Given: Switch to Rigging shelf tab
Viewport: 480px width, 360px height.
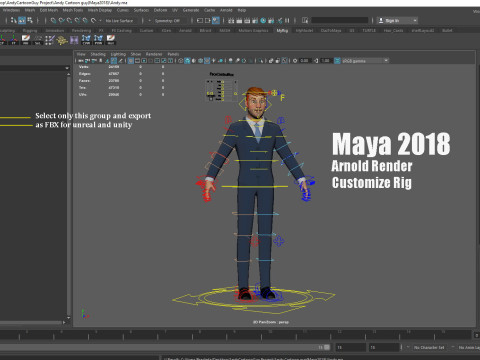Looking at the screenshot, I should click(30, 30).
